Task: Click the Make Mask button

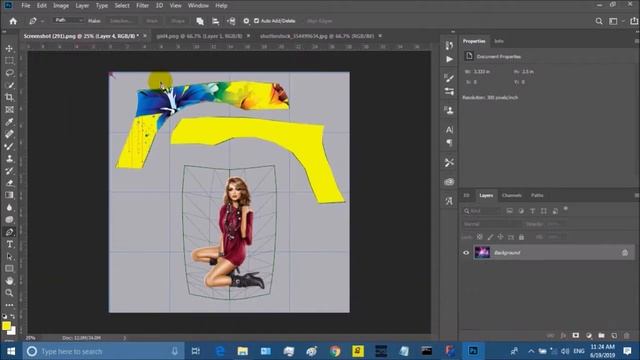Action: point(152,21)
